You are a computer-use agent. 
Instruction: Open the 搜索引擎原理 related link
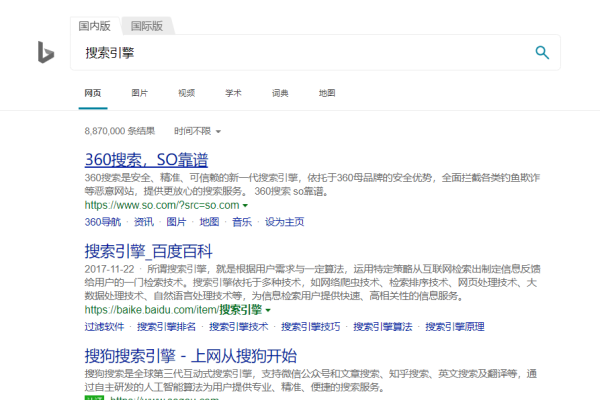point(455,327)
